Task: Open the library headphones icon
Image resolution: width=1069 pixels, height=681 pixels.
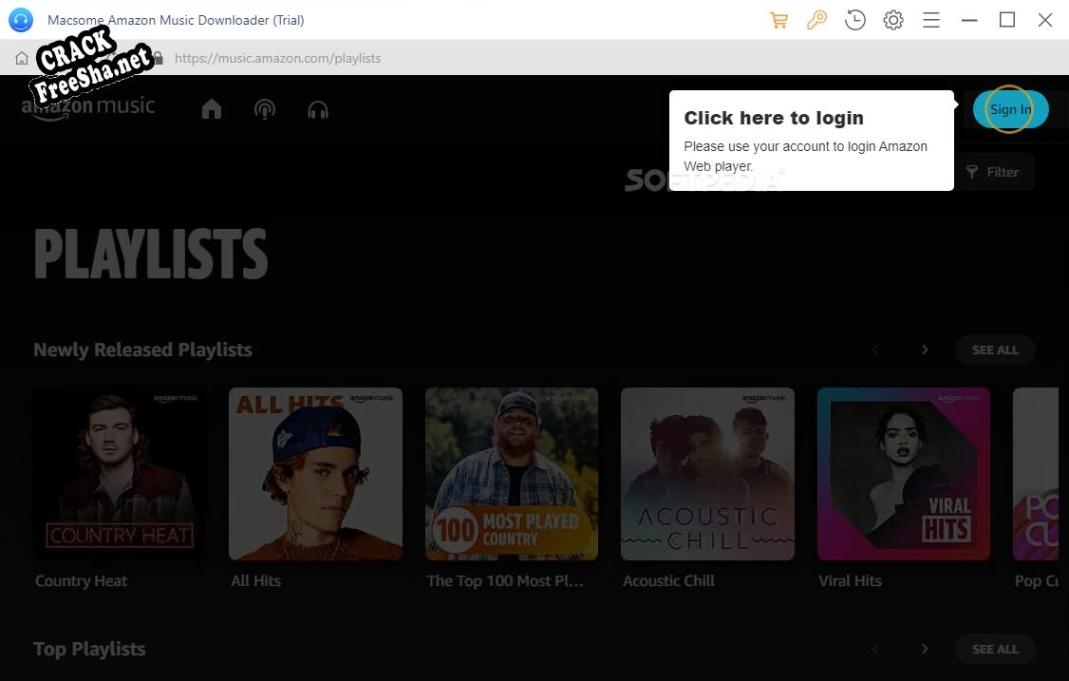Action: click(318, 109)
